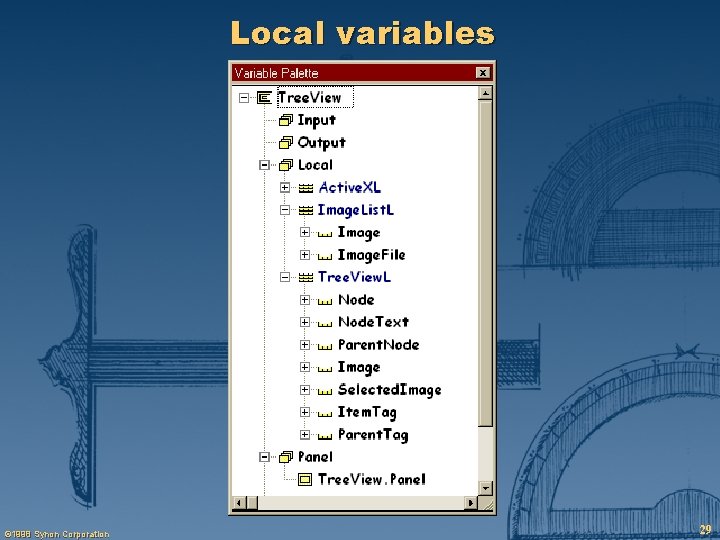Expand the ParentTag field

304,434
